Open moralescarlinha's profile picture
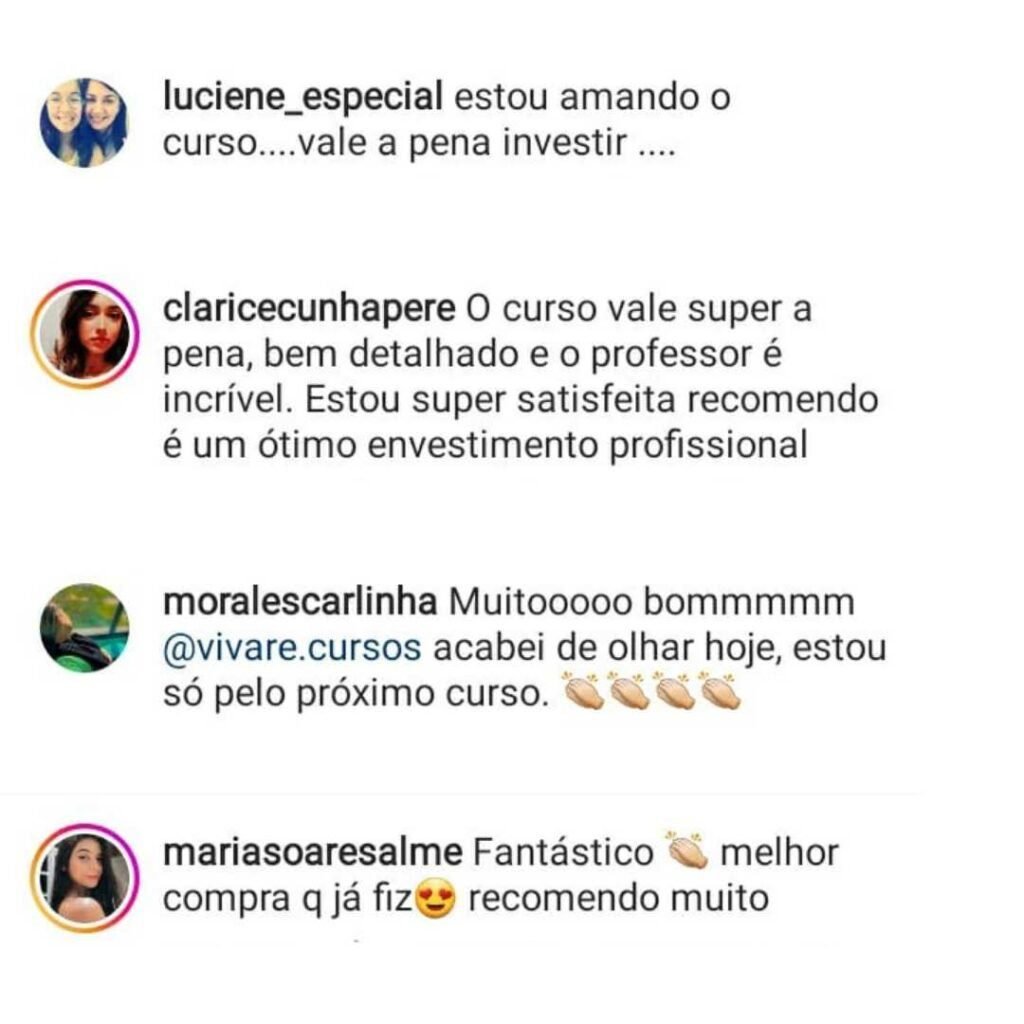Viewport: 1024px width, 1024px height. point(84,628)
